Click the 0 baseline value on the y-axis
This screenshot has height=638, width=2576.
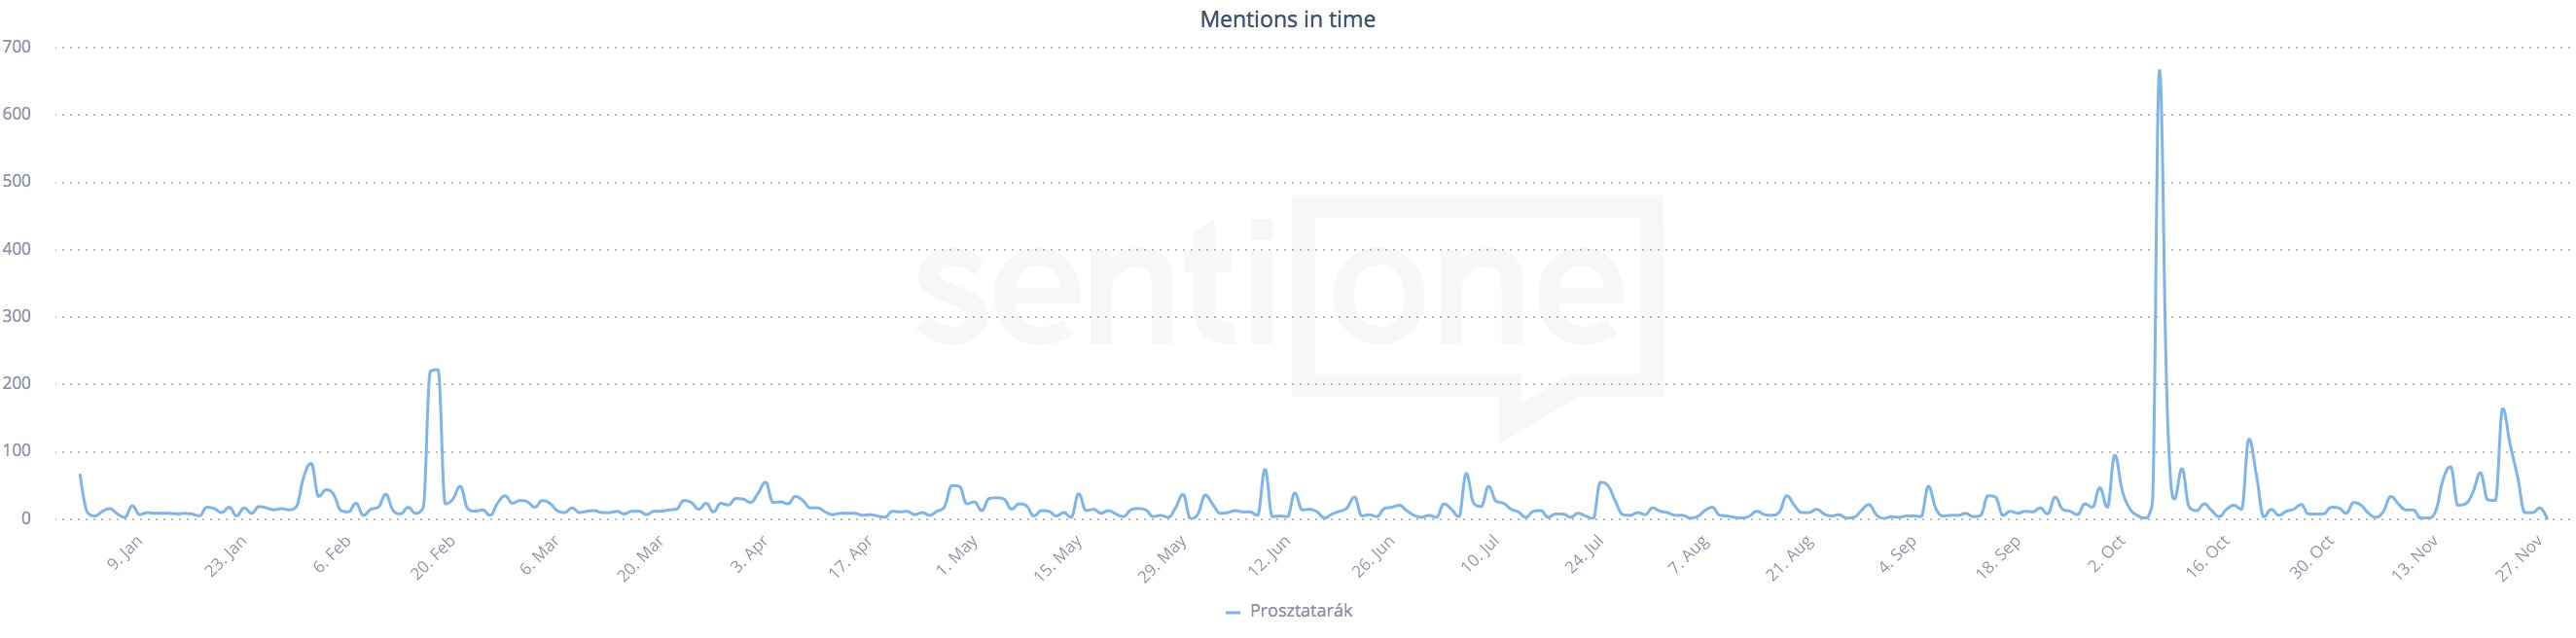pyautogui.click(x=26, y=518)
